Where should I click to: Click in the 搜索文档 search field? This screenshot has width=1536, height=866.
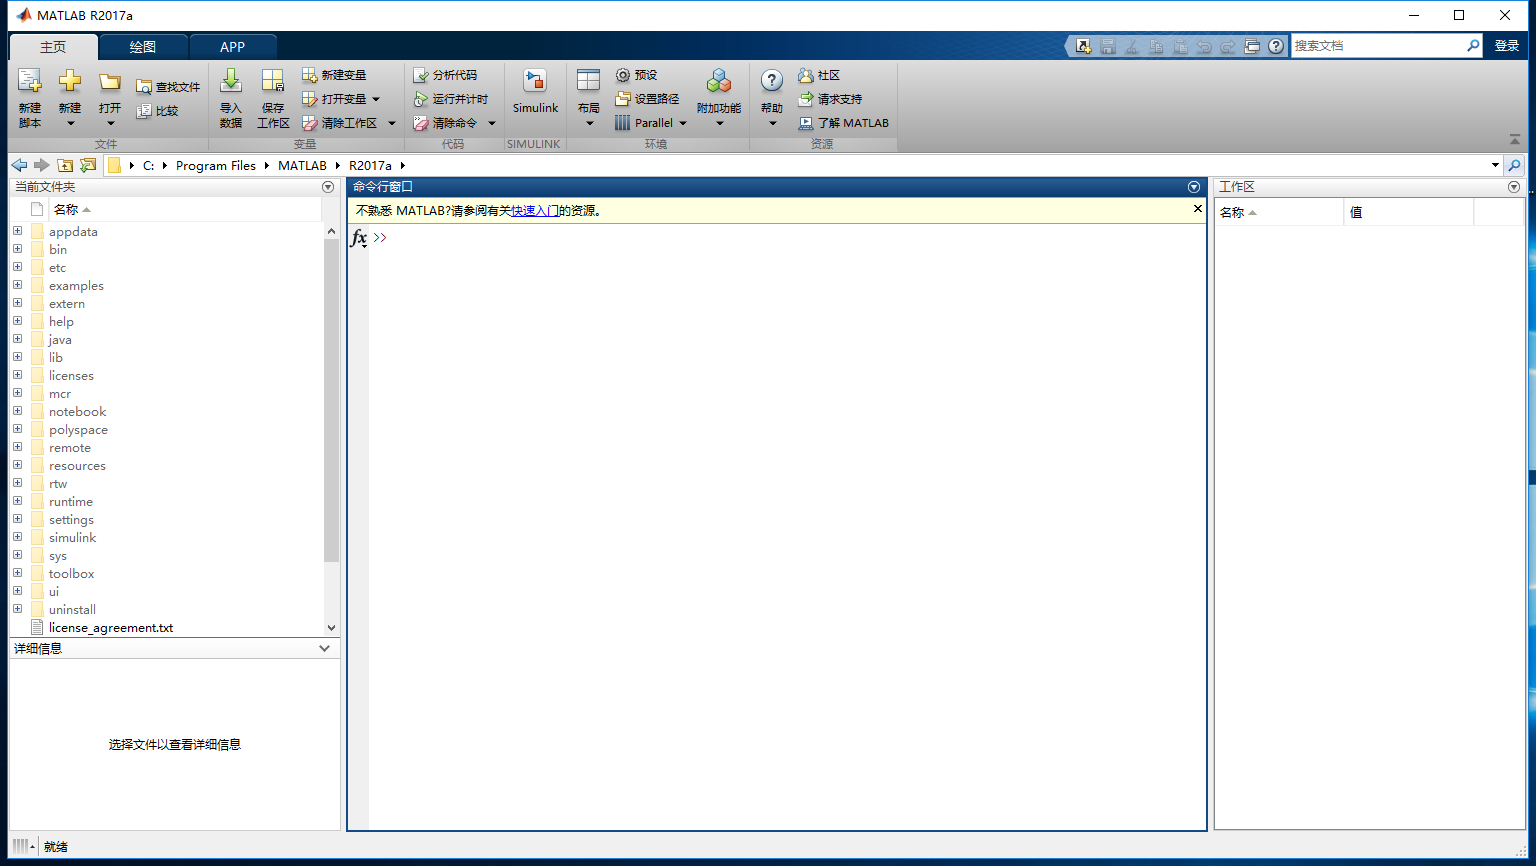[x=1378, y=46]
